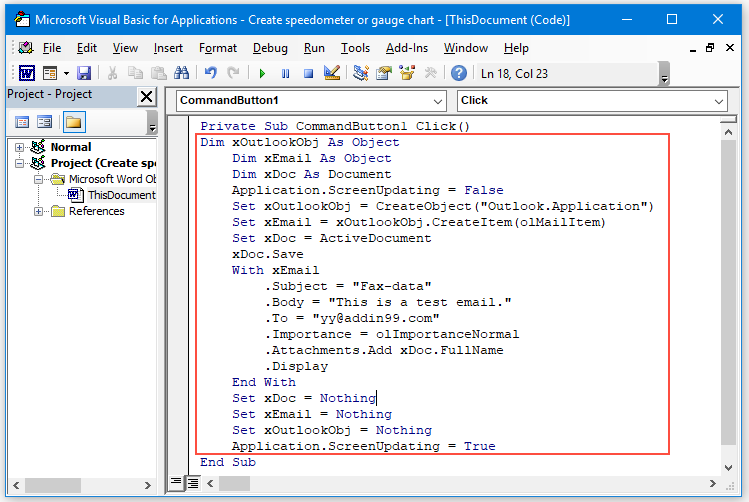Image resolution: width=749 pixels, height=502 pixels.
Task: Click View Code in the Project panel
Action: click(x=22, y=122)
